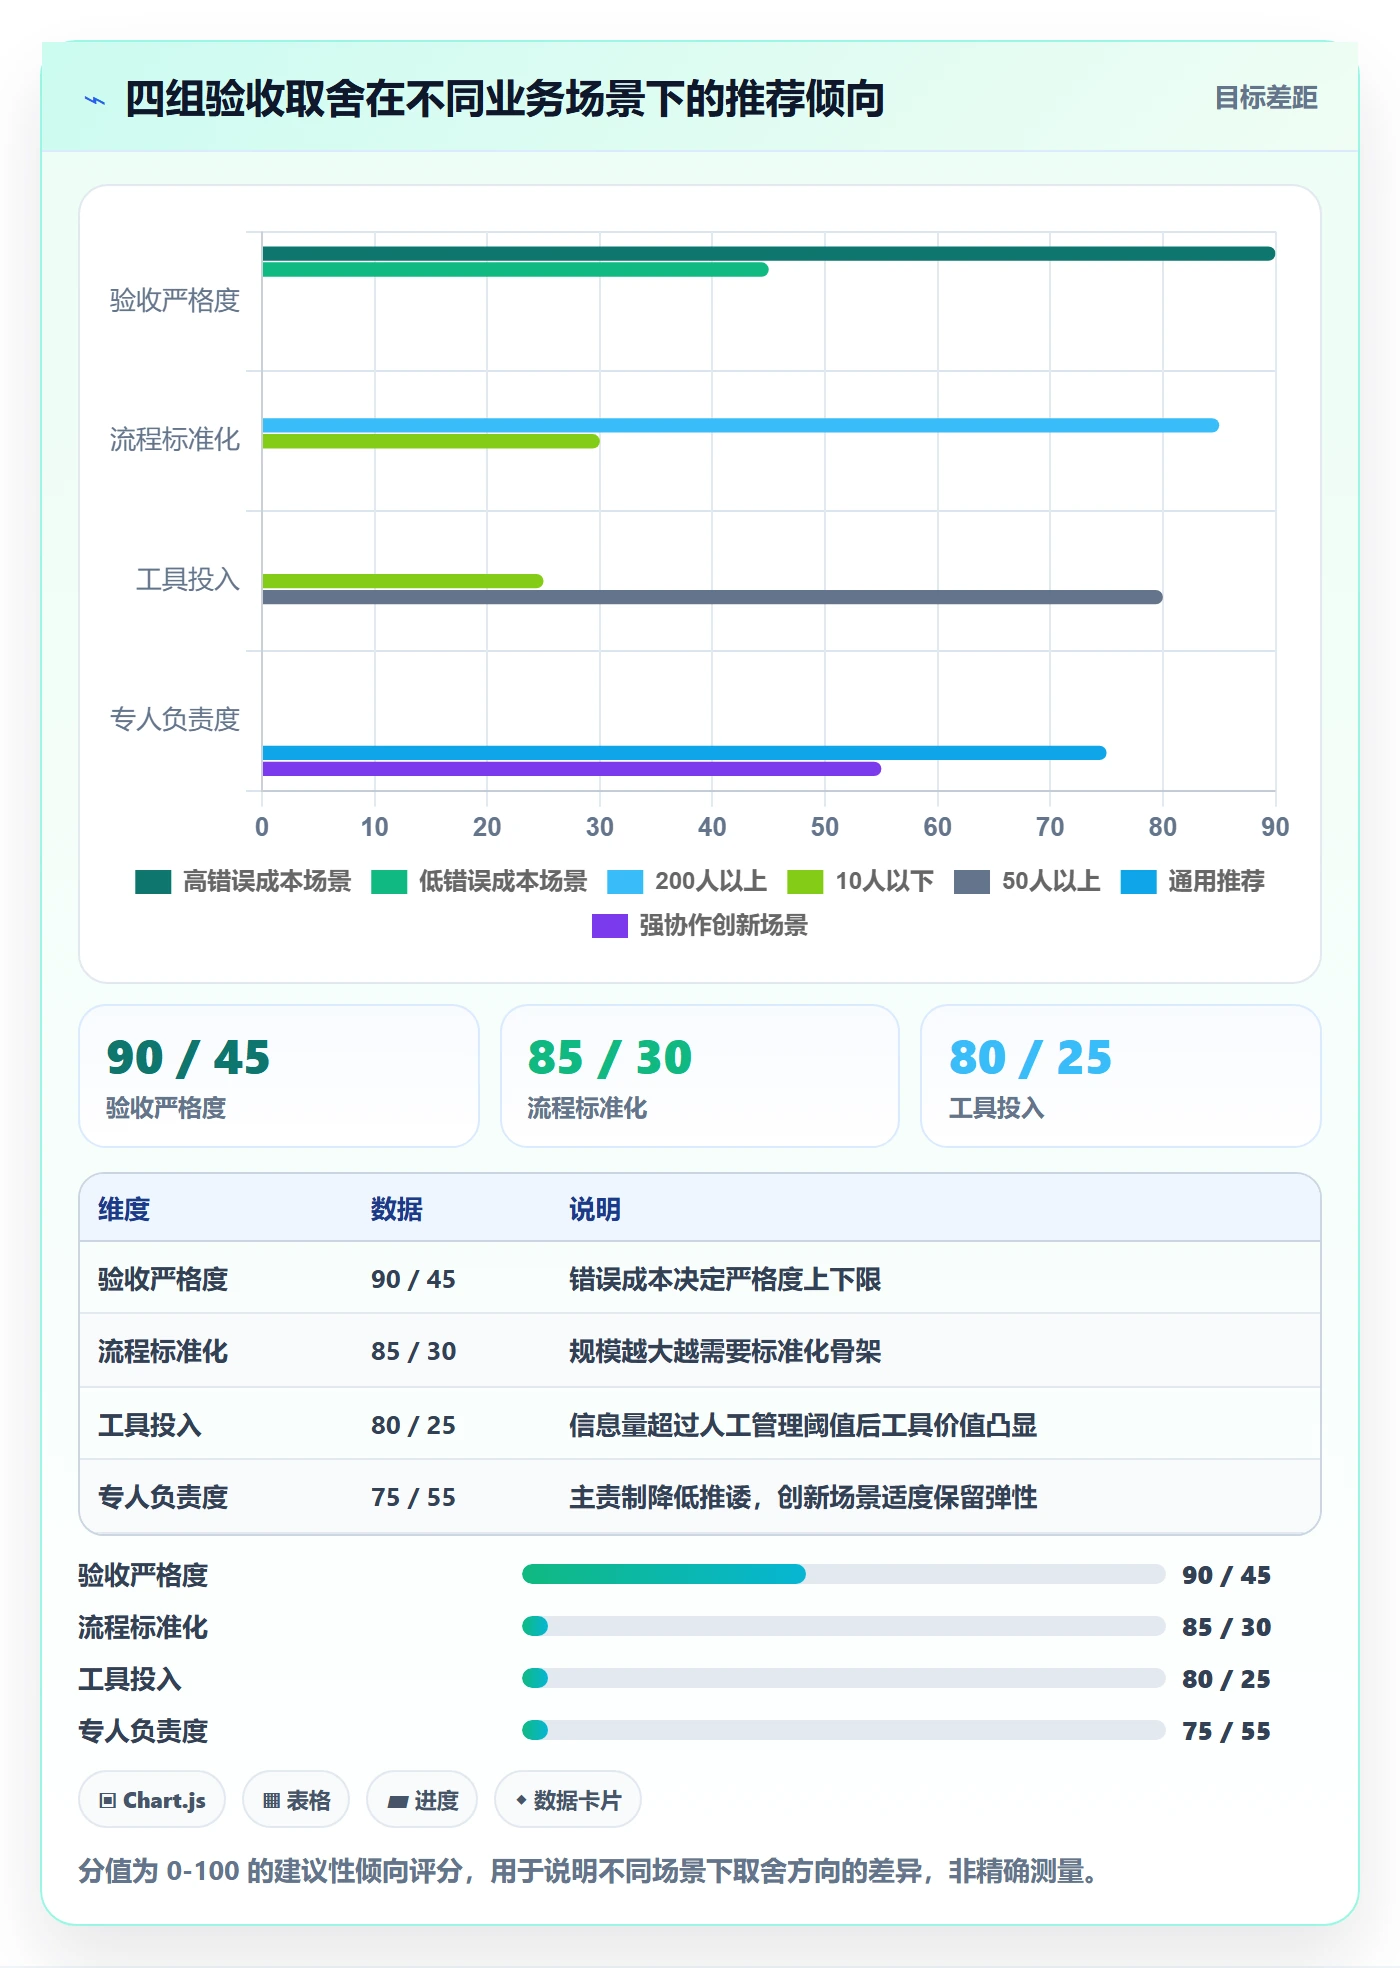
Task: Click table cell 75 / 55
Action: (x=413, y=1497)
